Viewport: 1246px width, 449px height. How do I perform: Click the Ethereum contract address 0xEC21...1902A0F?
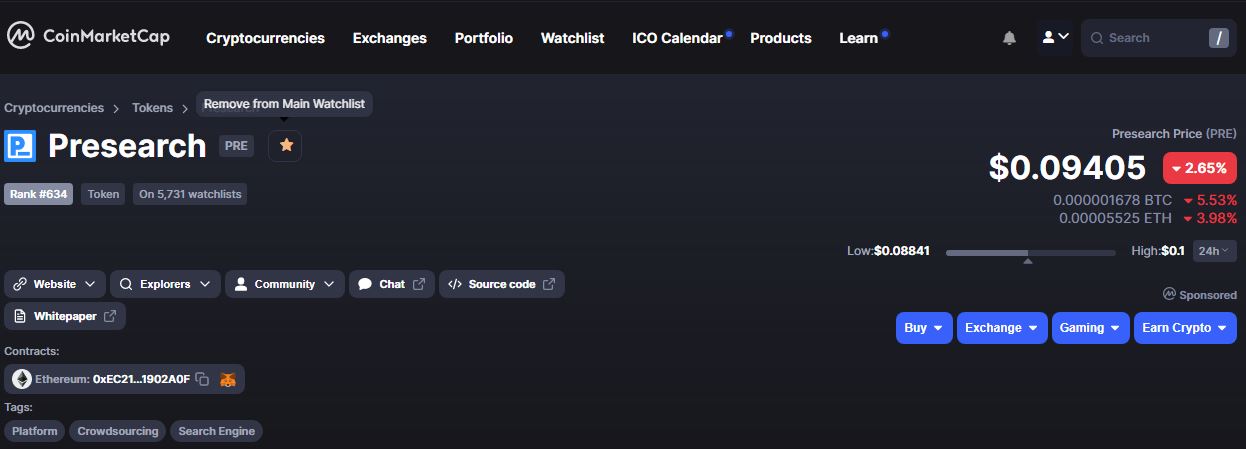(x=141, y=379)
